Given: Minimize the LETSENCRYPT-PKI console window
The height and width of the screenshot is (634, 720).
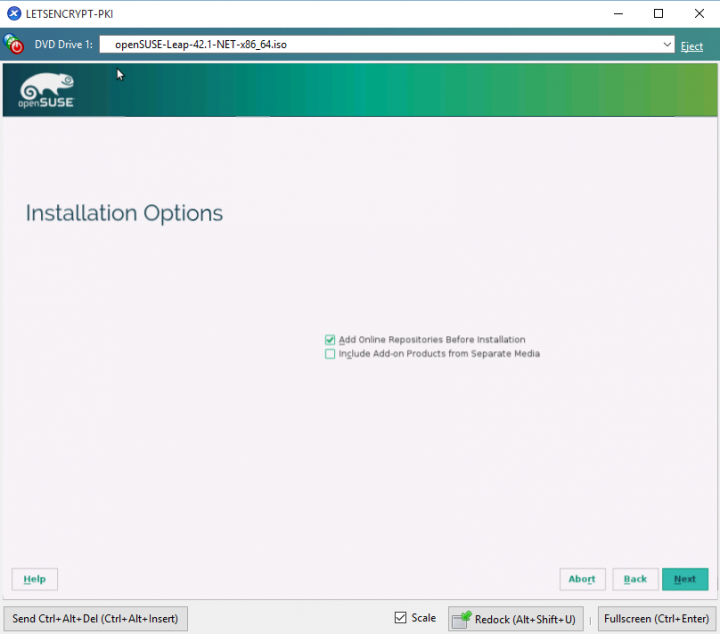Looking at the screenshot, I should coord(612,14).
